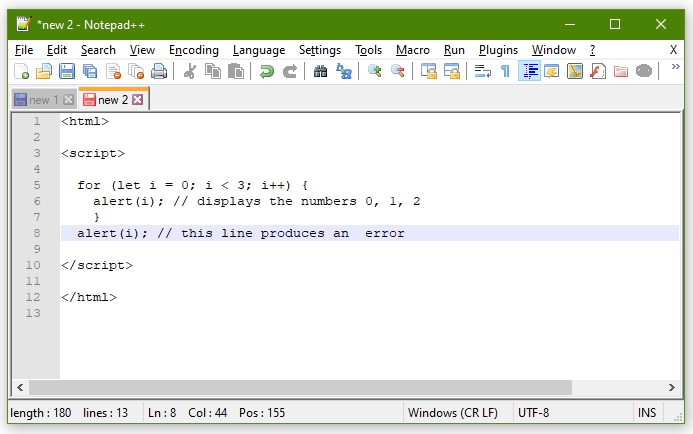Open the Macro menu
This screenshot has width=693, height=434.
tap(413, 50)
